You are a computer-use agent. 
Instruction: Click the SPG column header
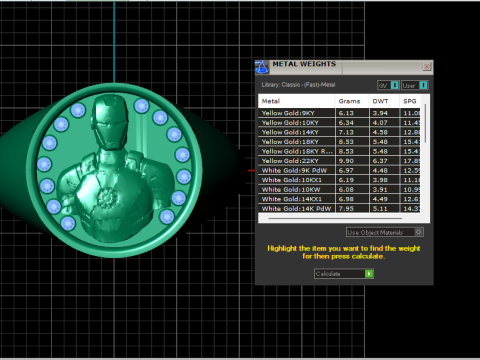click(x=410, y=101)
